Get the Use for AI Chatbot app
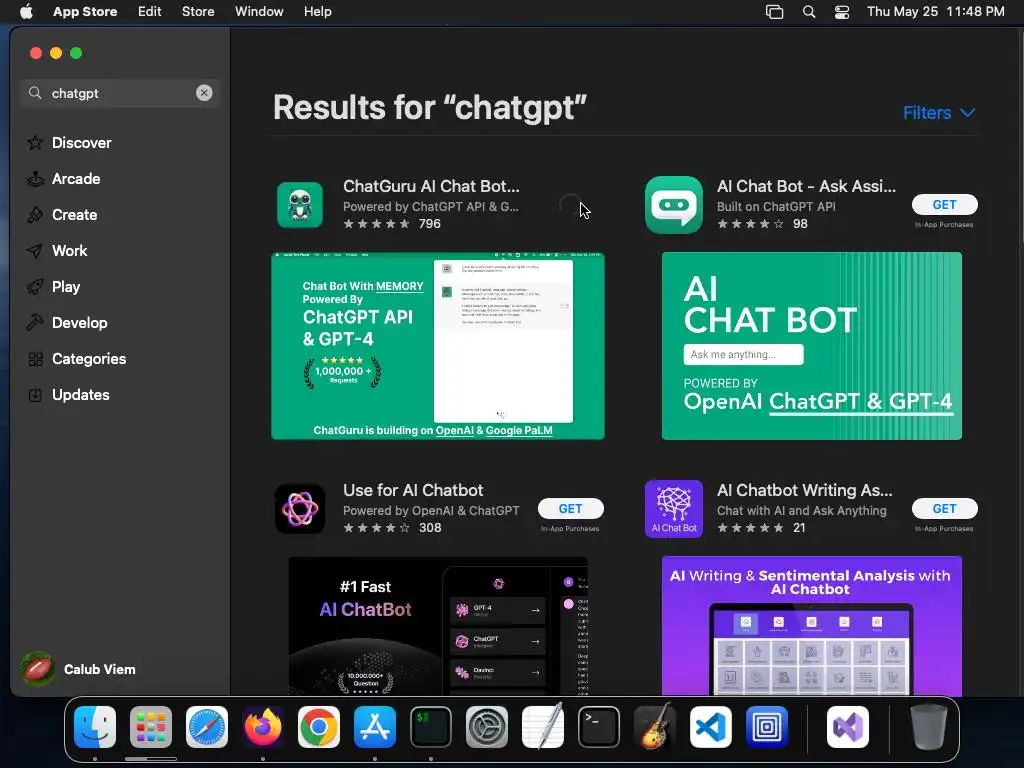This screenshot has width=1024, height=768. [570, 508]
